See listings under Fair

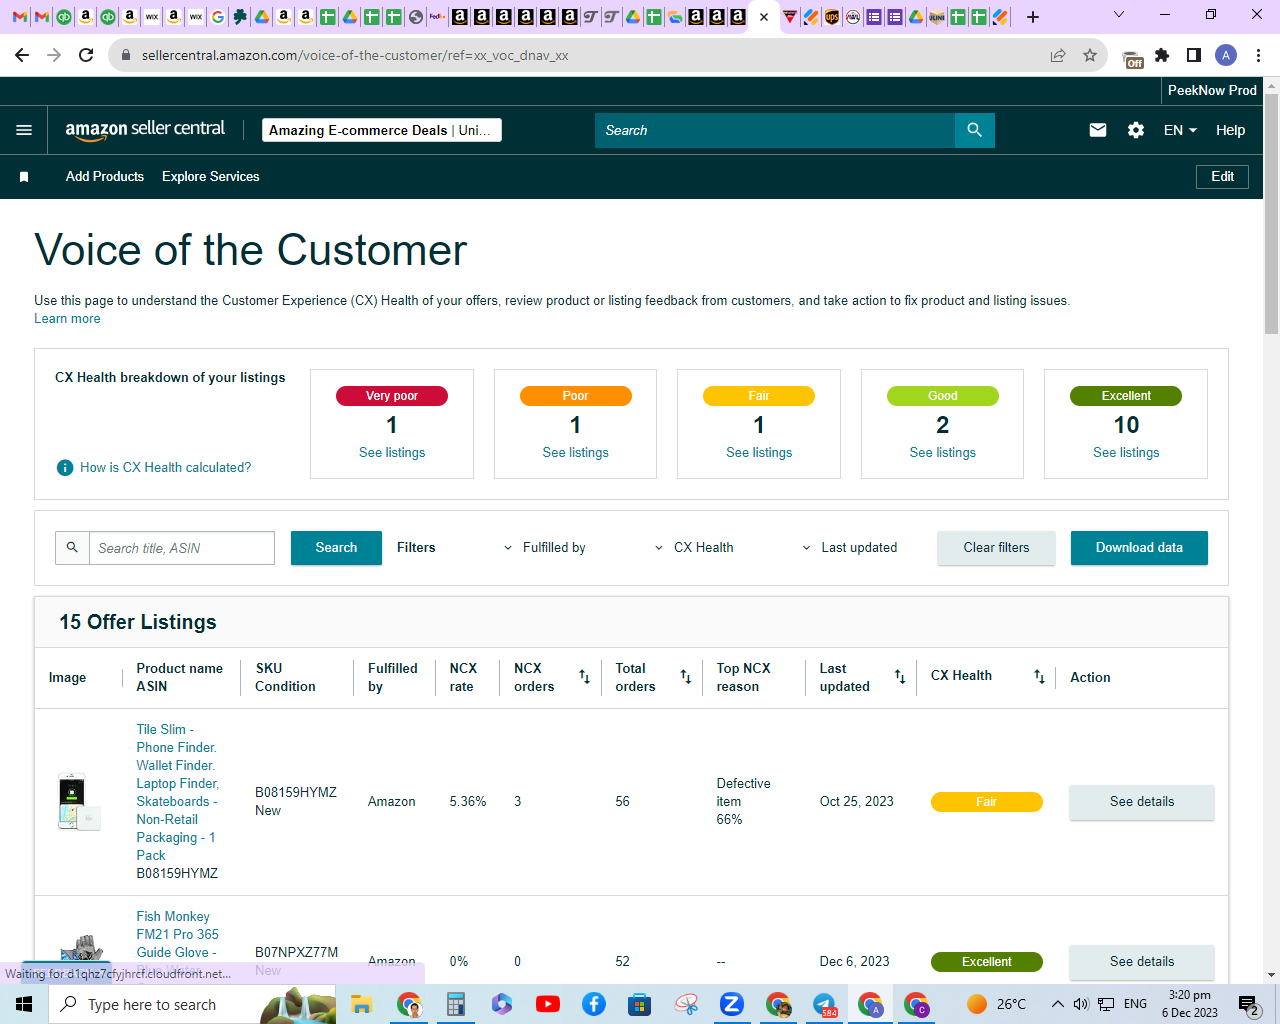click(759, 453)
